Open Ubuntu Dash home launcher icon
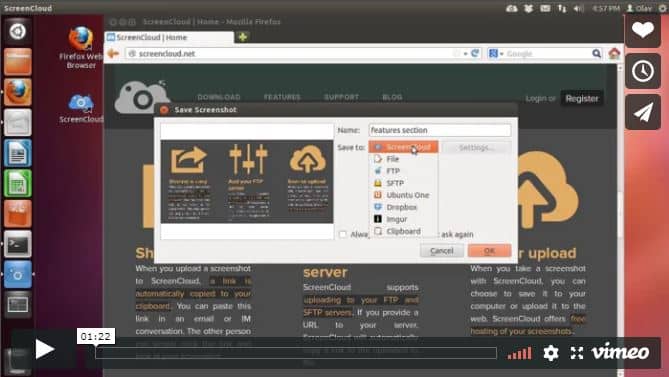The width and height of the screenshot is (669, 377). click(x=17, y=32)
